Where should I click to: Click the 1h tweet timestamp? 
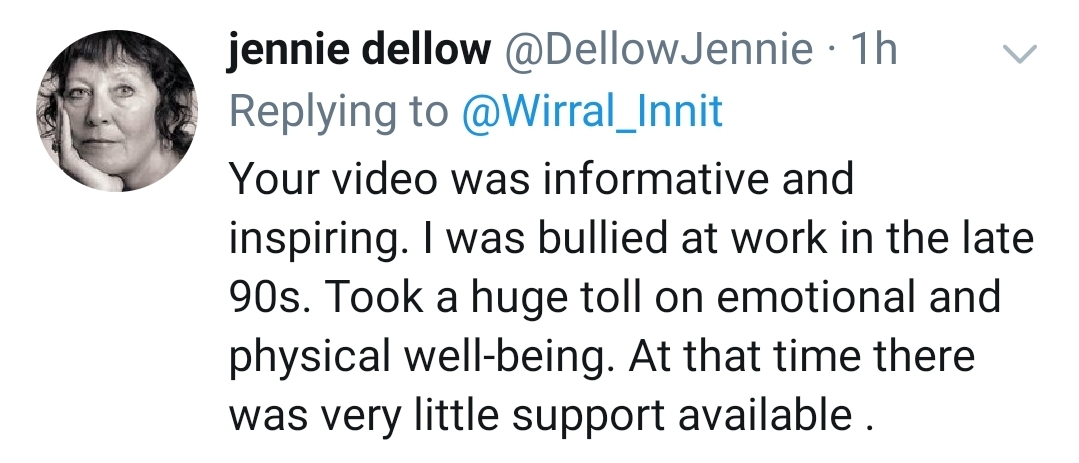[871, 51]
